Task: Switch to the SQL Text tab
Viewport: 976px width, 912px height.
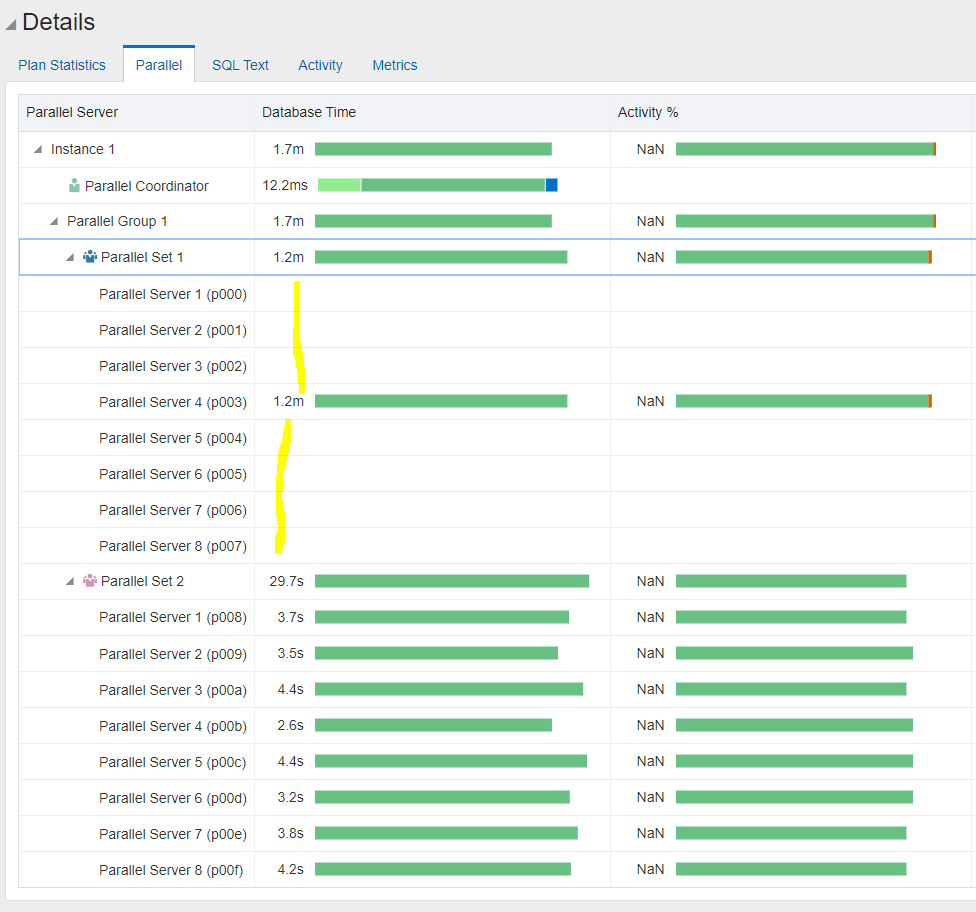Action: pyautogui.click(x=240, y=65)
